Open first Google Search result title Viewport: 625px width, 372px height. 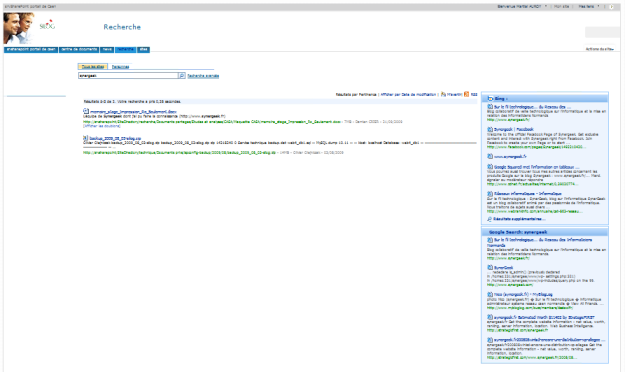coord(540,242)
